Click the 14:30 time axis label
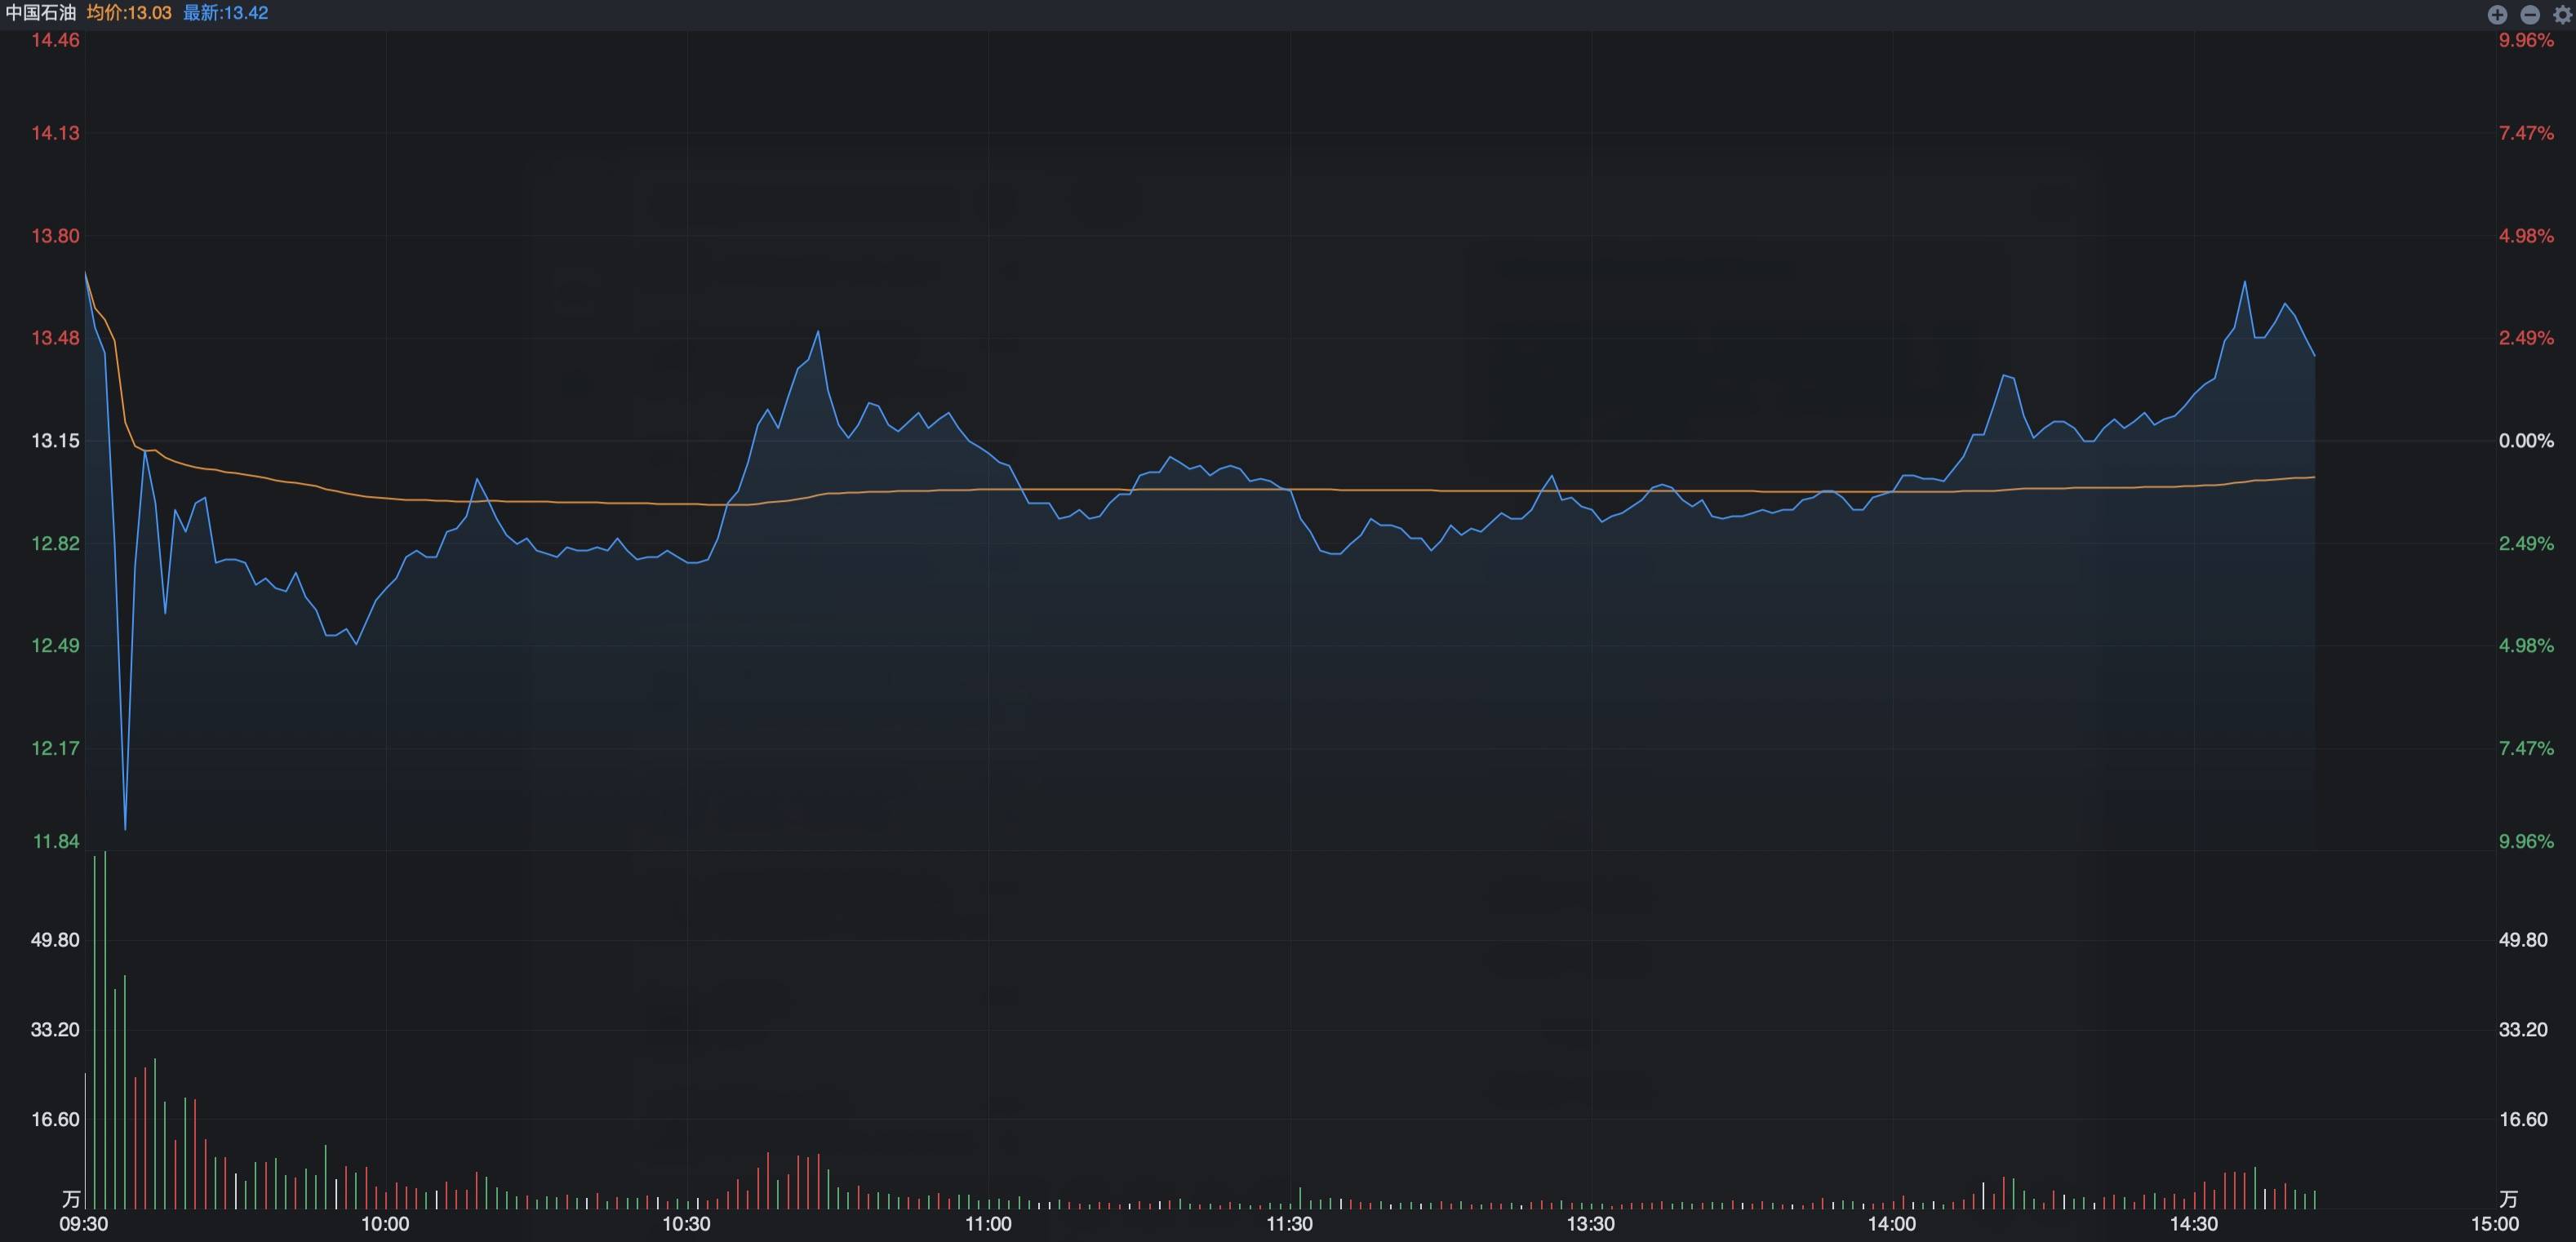The height and width of the screenshot is (1242, 2576). [x=2193, y=1224]
